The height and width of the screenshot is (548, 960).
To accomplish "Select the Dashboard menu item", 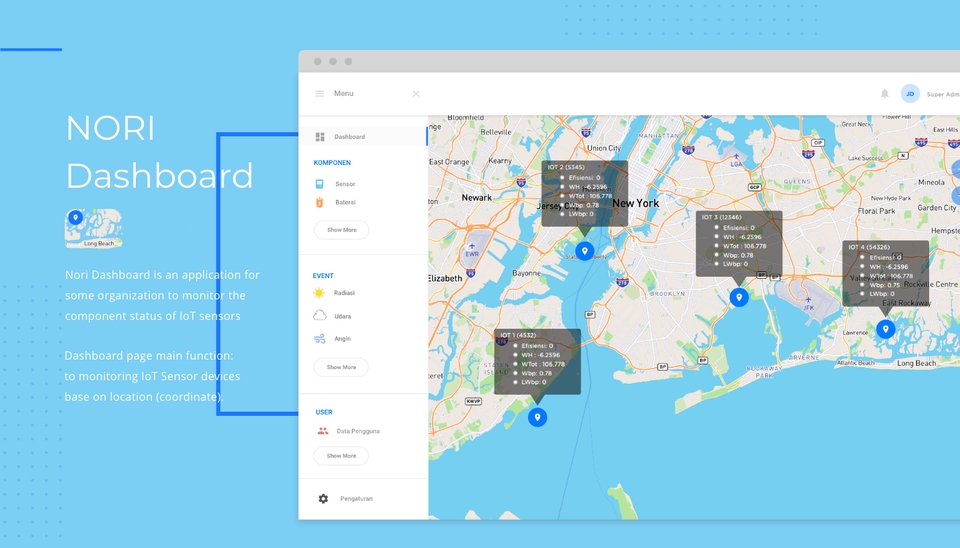I will click(362, 137).
